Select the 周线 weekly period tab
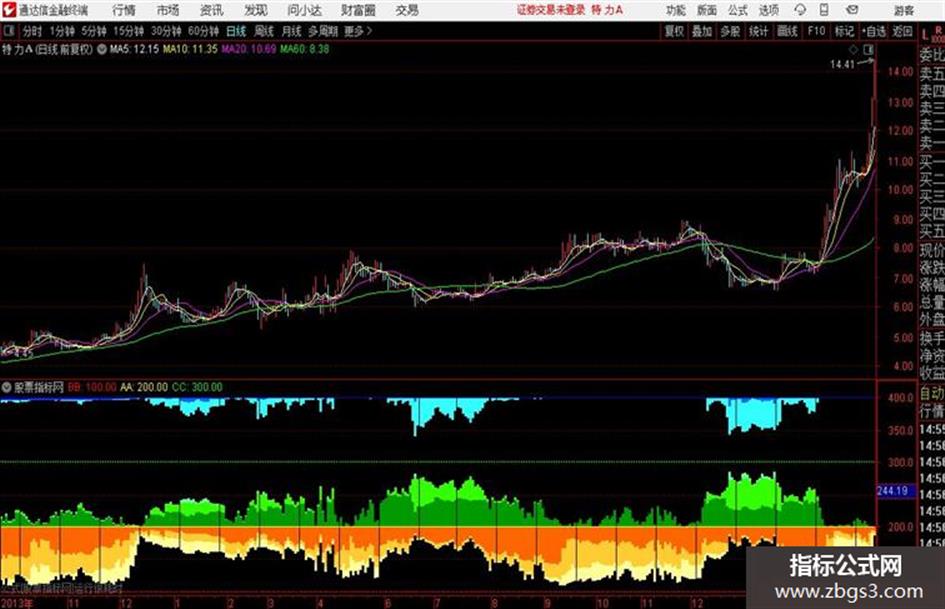Image resolution: width=945 pixels, height=609 pixels. pos(264,31)
